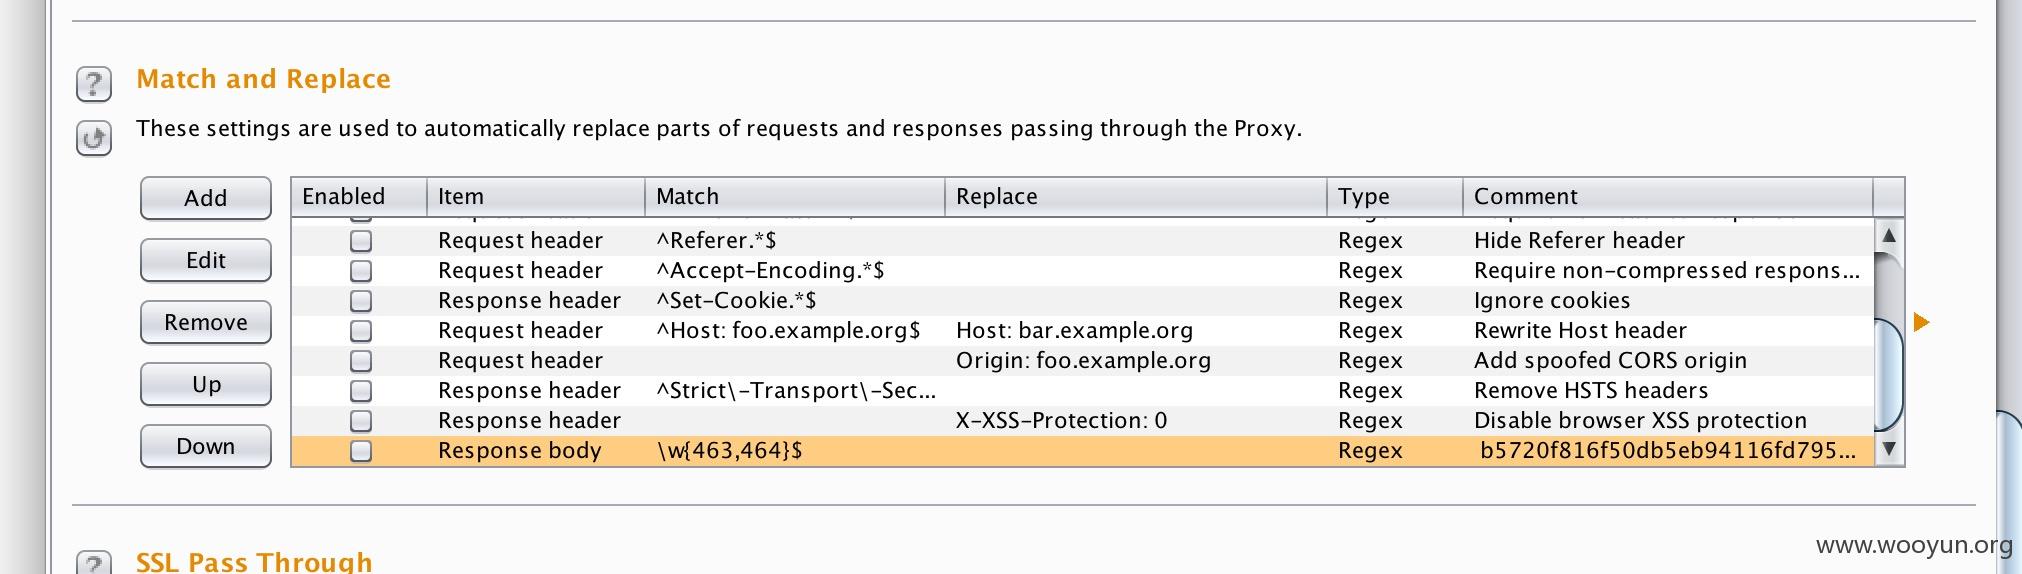Enable the Ignore cookies rule checkbox
Screen dimensions: 2022x574
(361, 301)
